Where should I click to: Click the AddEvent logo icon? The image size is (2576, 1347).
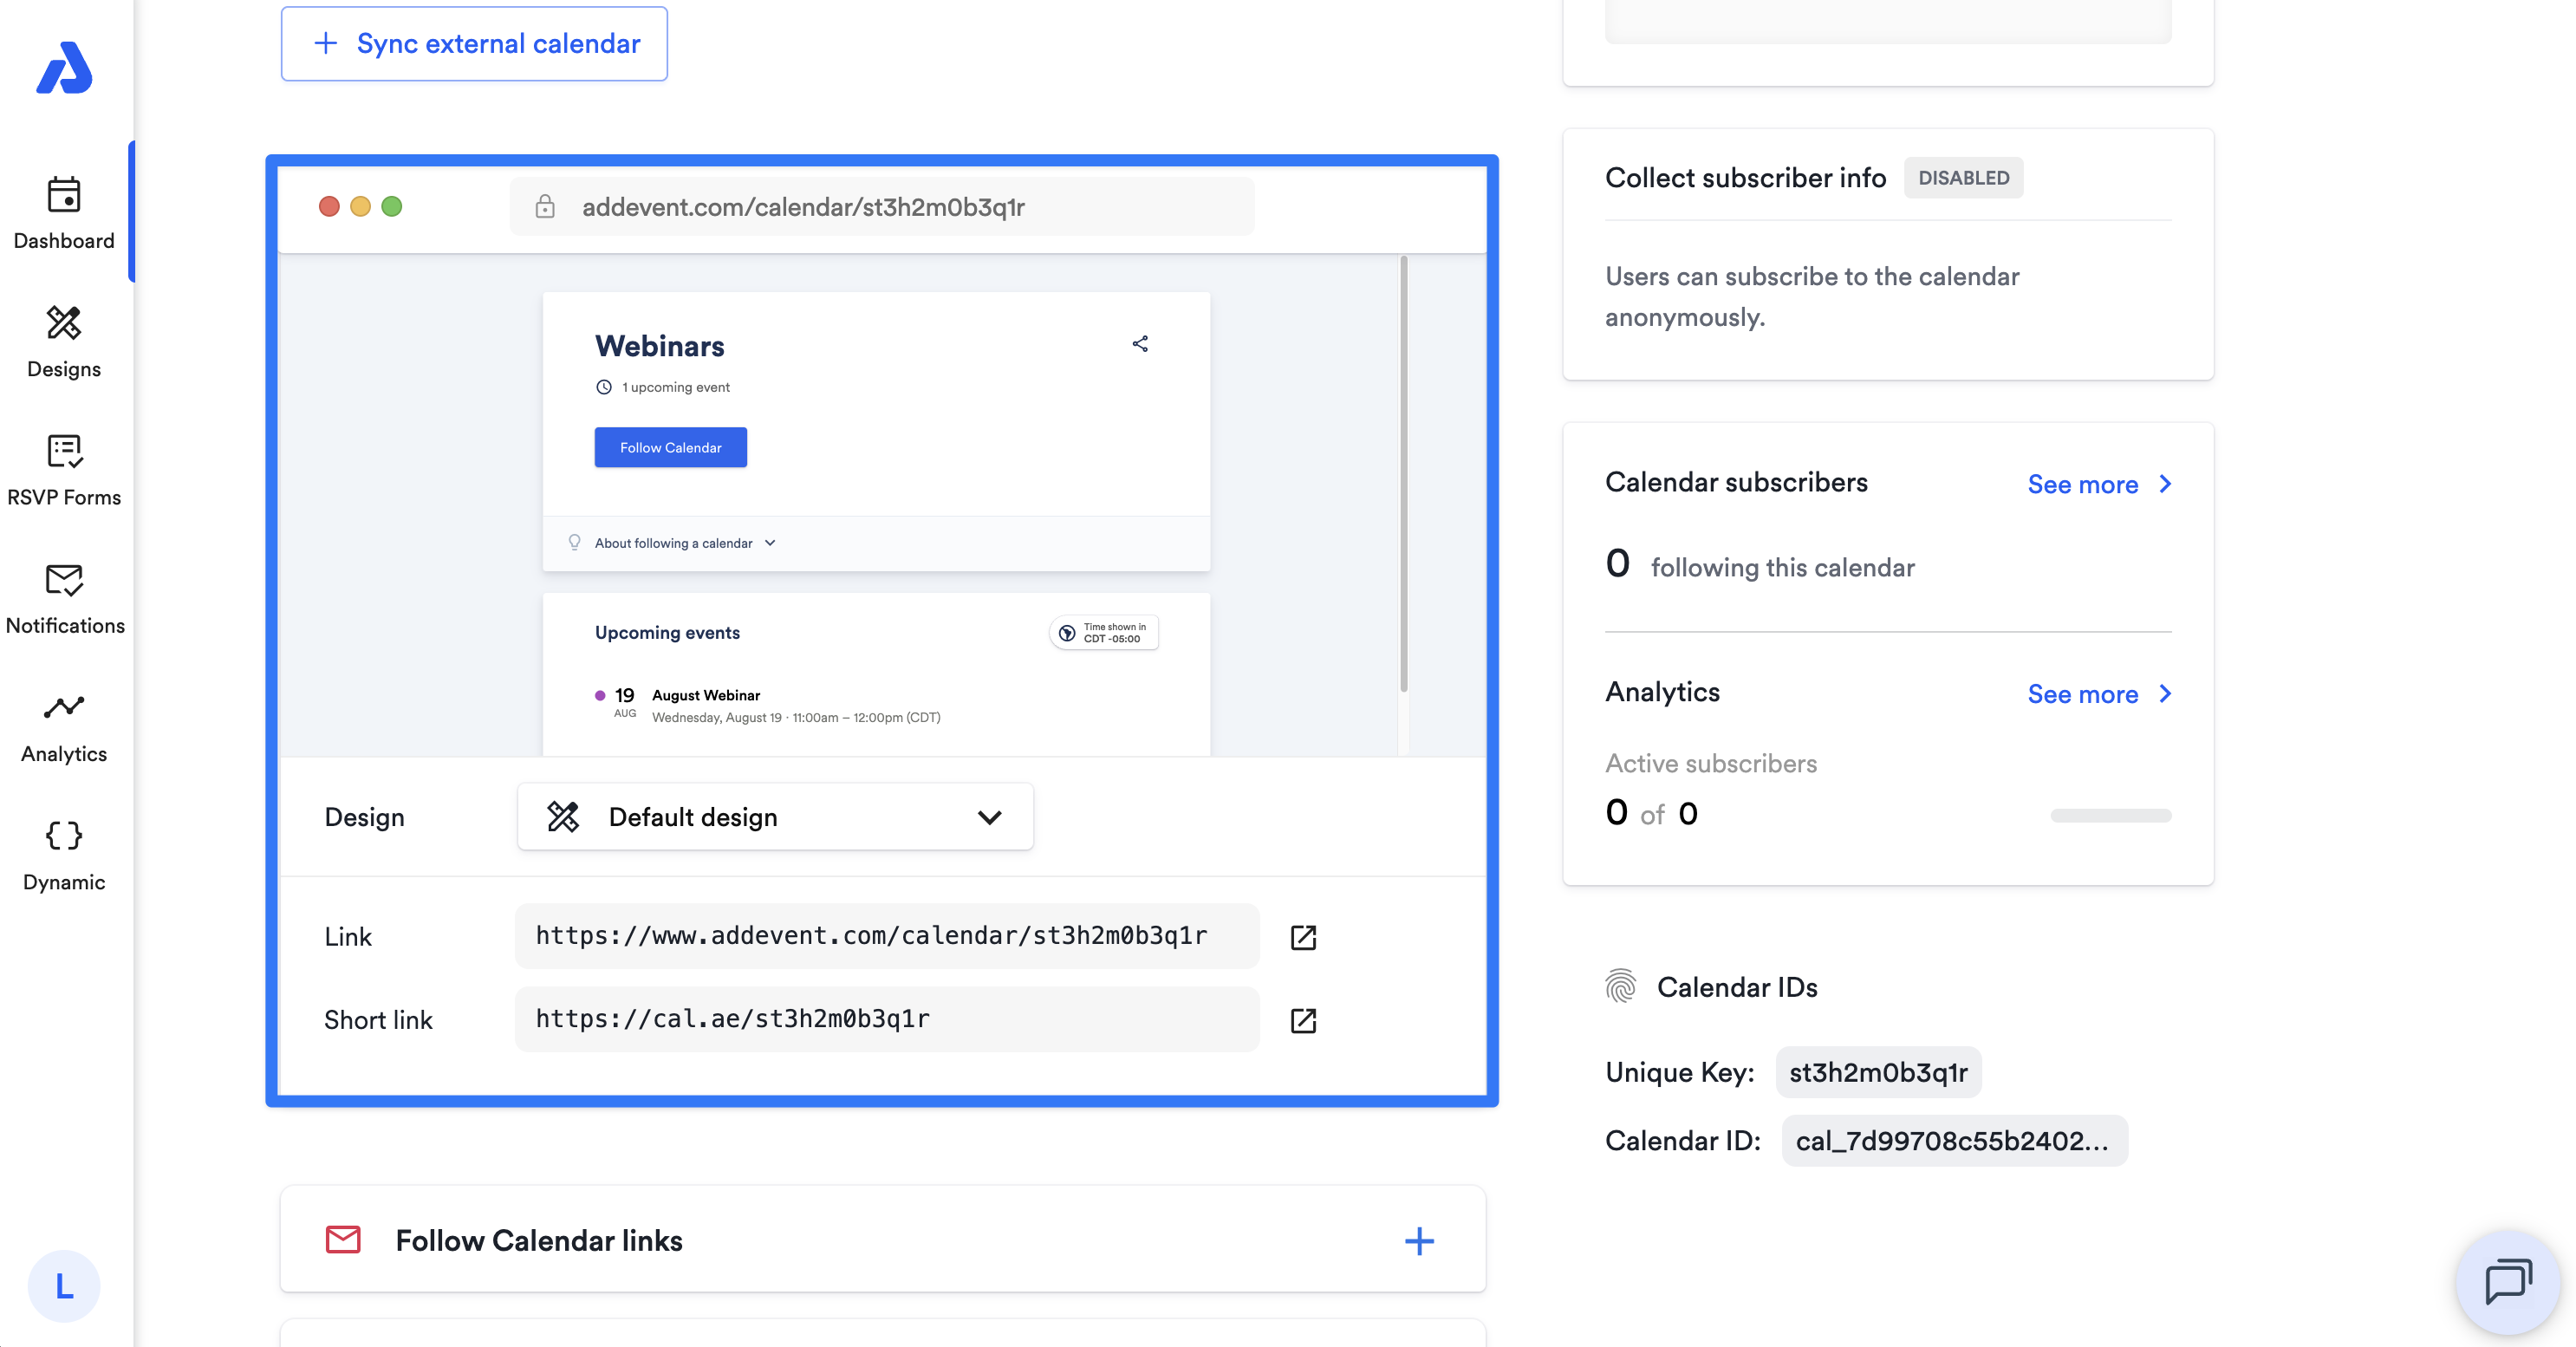coord(64,68)
